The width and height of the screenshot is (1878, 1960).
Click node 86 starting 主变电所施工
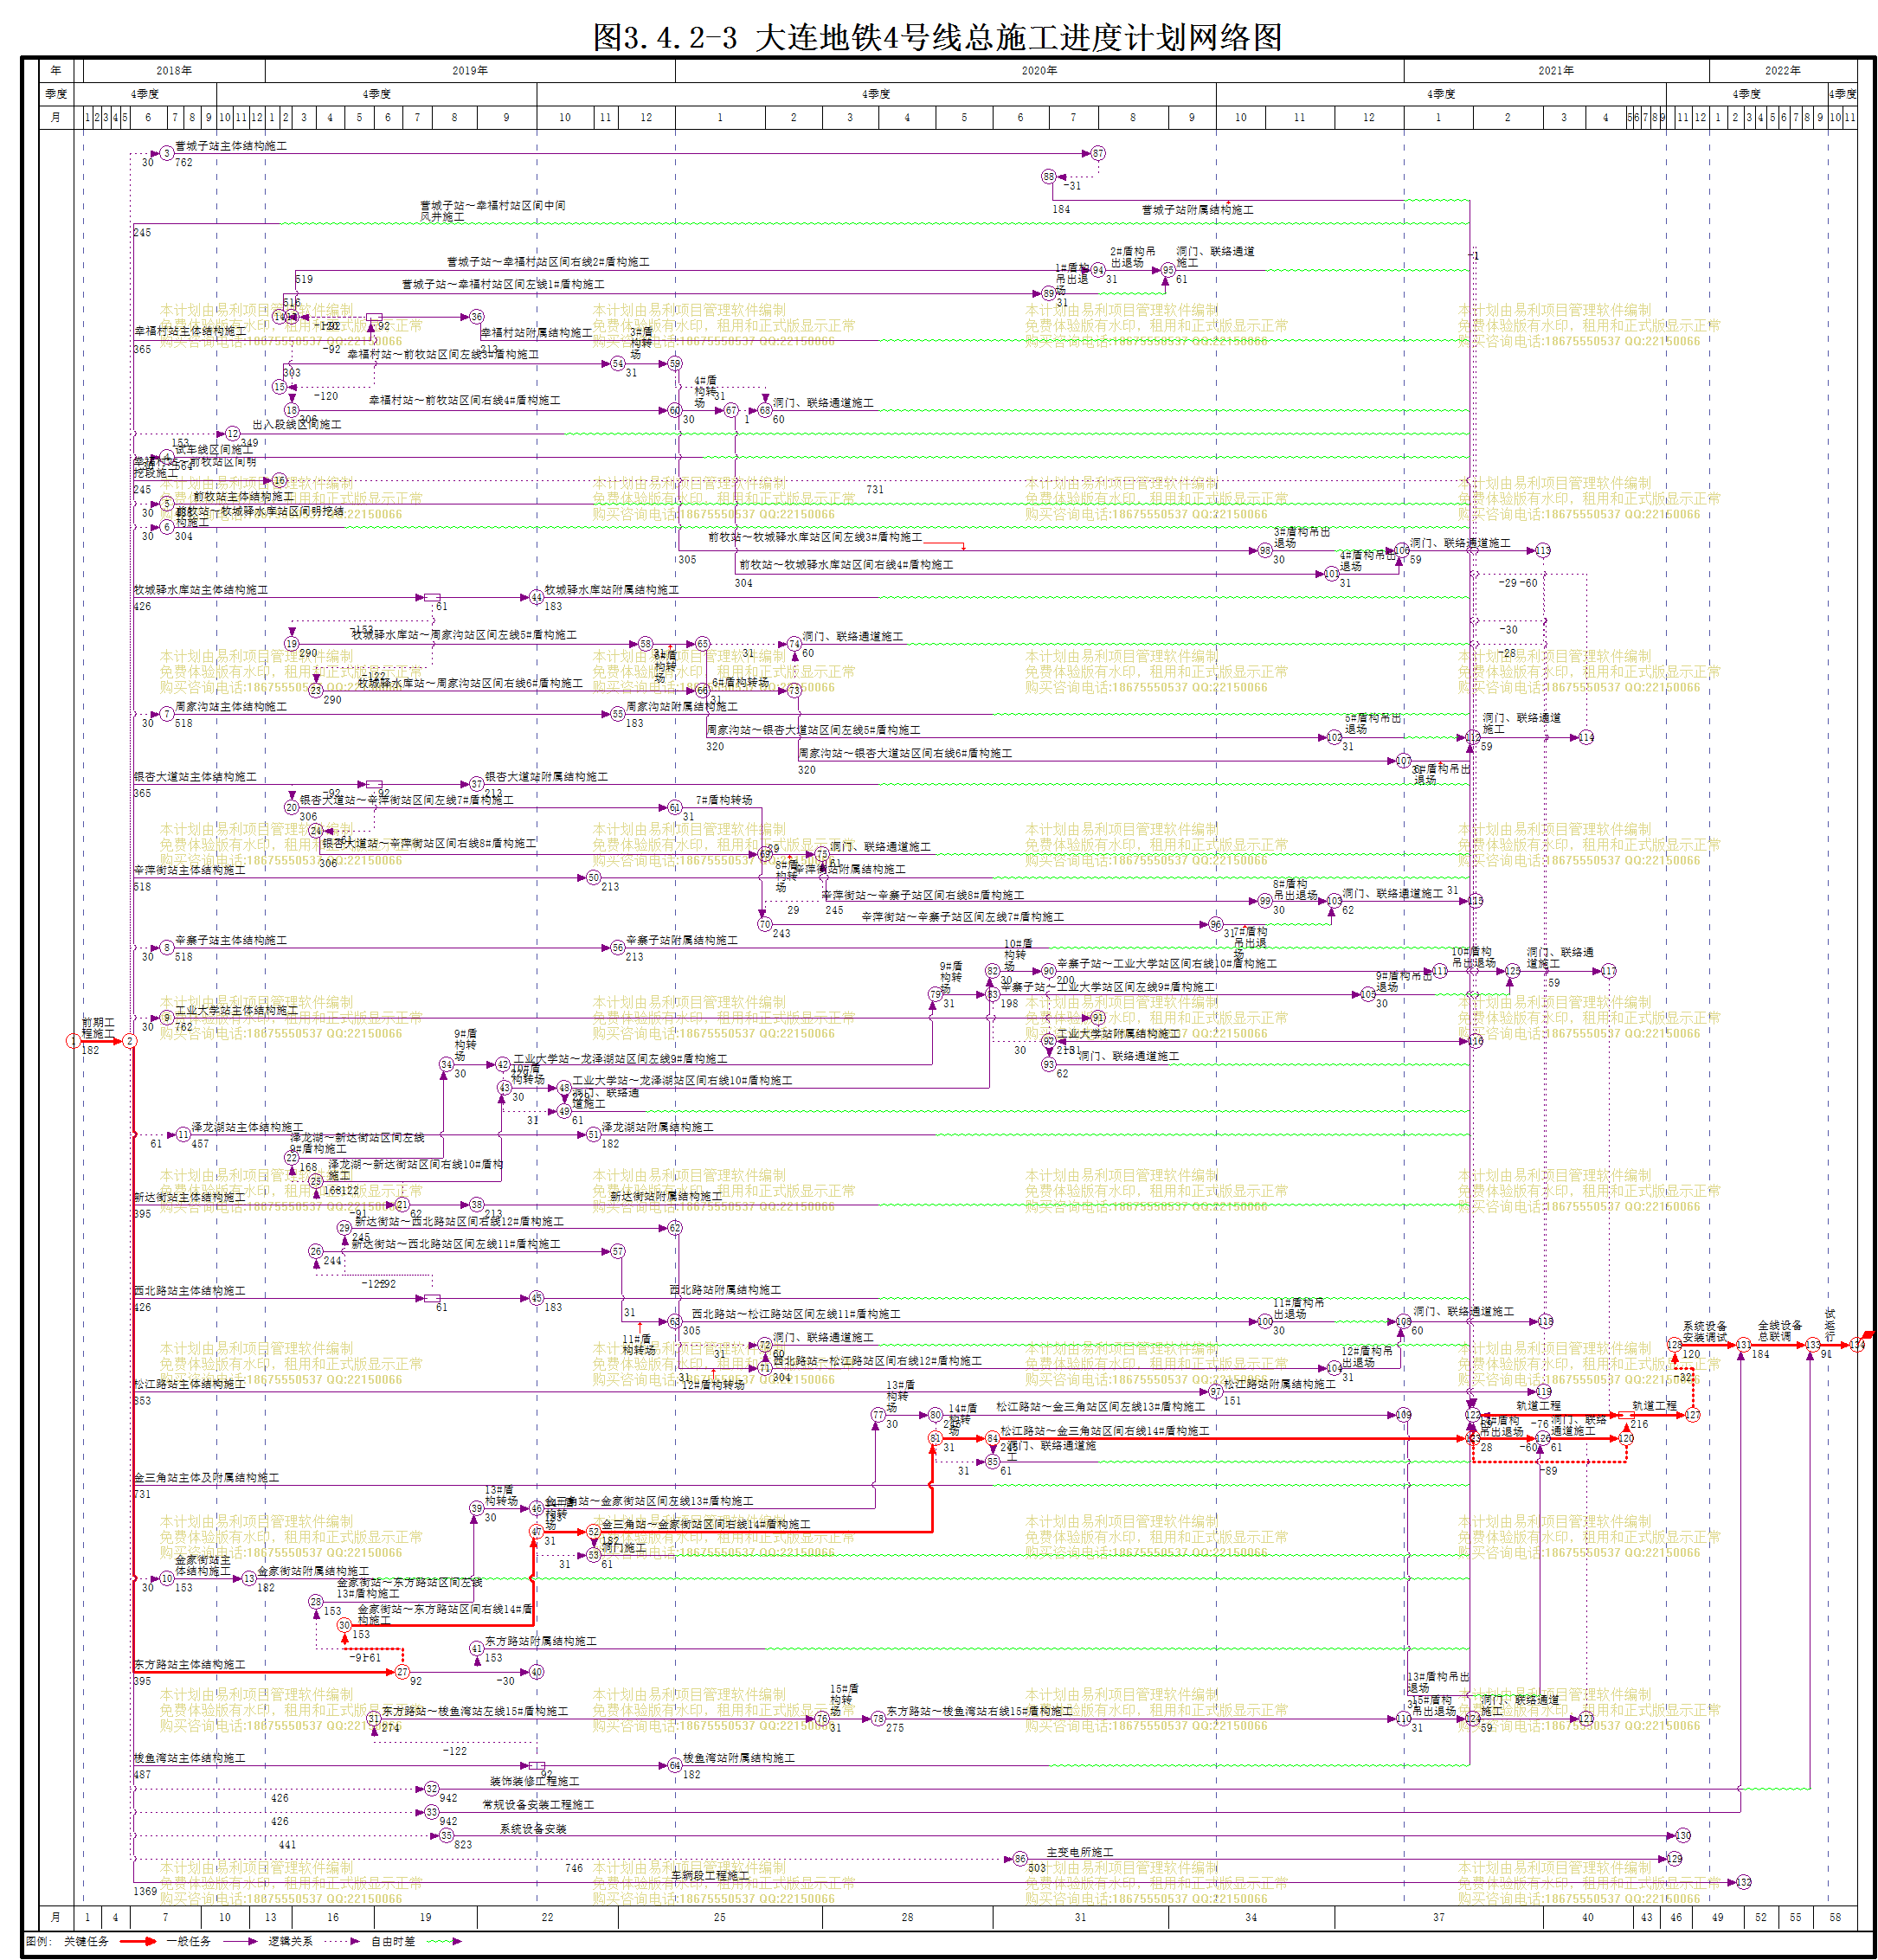(x=1020, y=1858)
